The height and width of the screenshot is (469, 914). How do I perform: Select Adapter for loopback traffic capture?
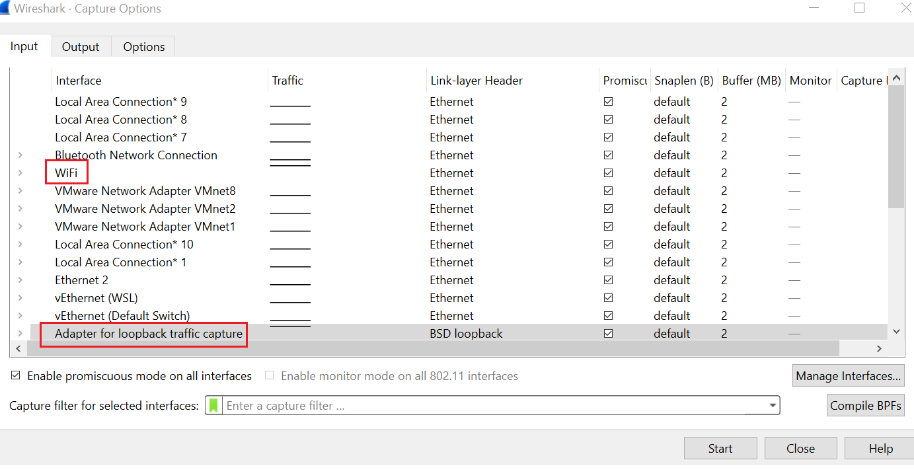click(x=149, y=334)
